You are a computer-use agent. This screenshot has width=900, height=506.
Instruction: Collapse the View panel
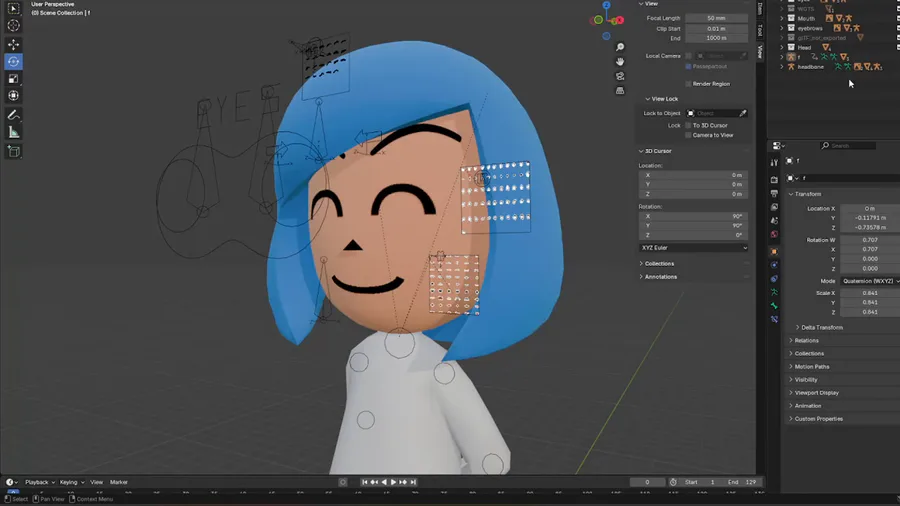[649, 3]
